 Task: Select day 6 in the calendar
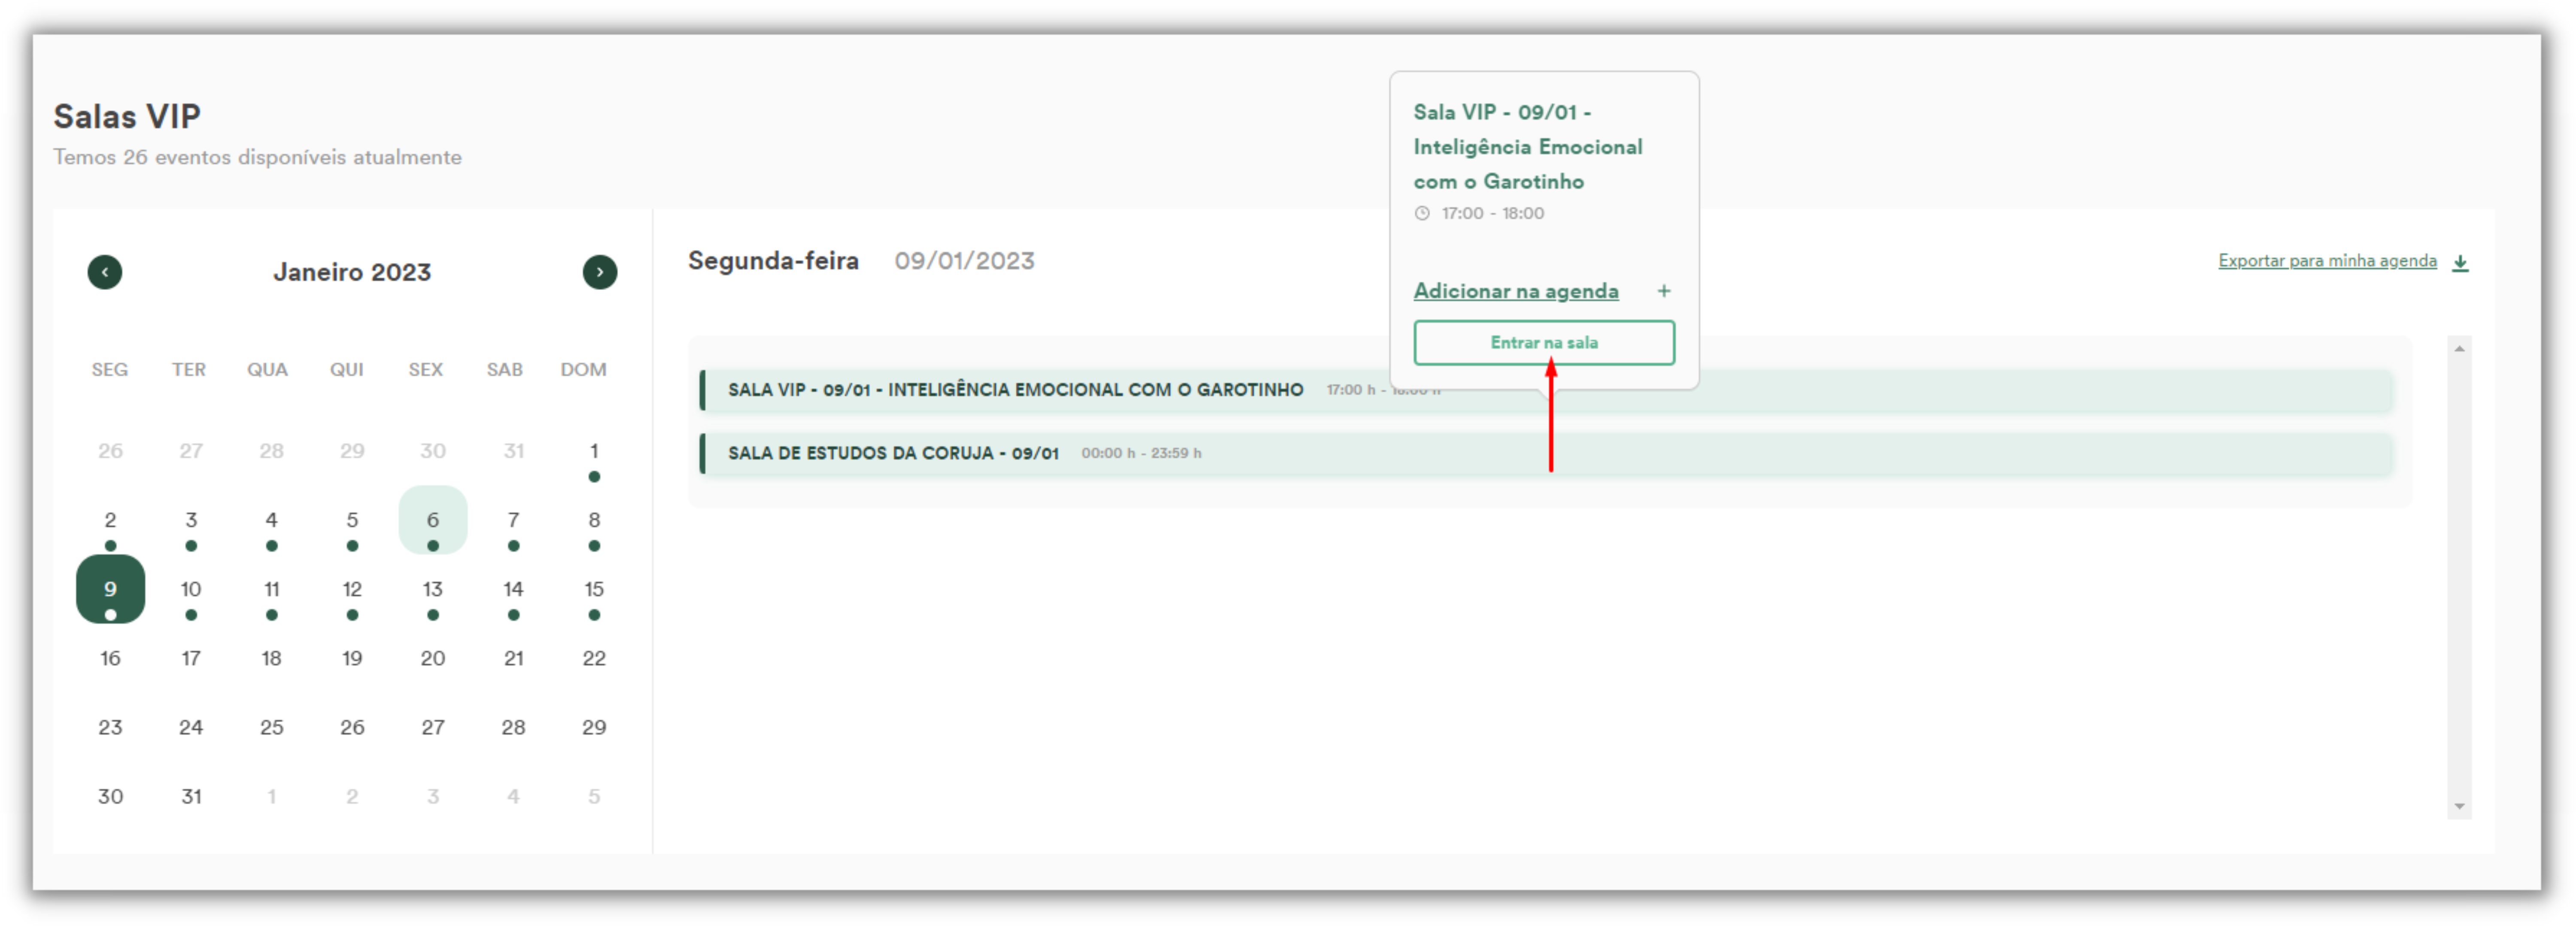[x=433, y=520]
